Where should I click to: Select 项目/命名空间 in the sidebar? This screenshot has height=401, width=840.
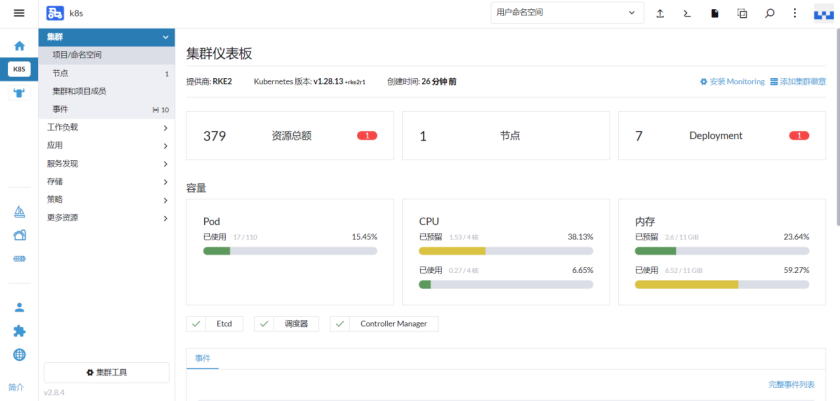pyautogui.click(x=107, y=55)
